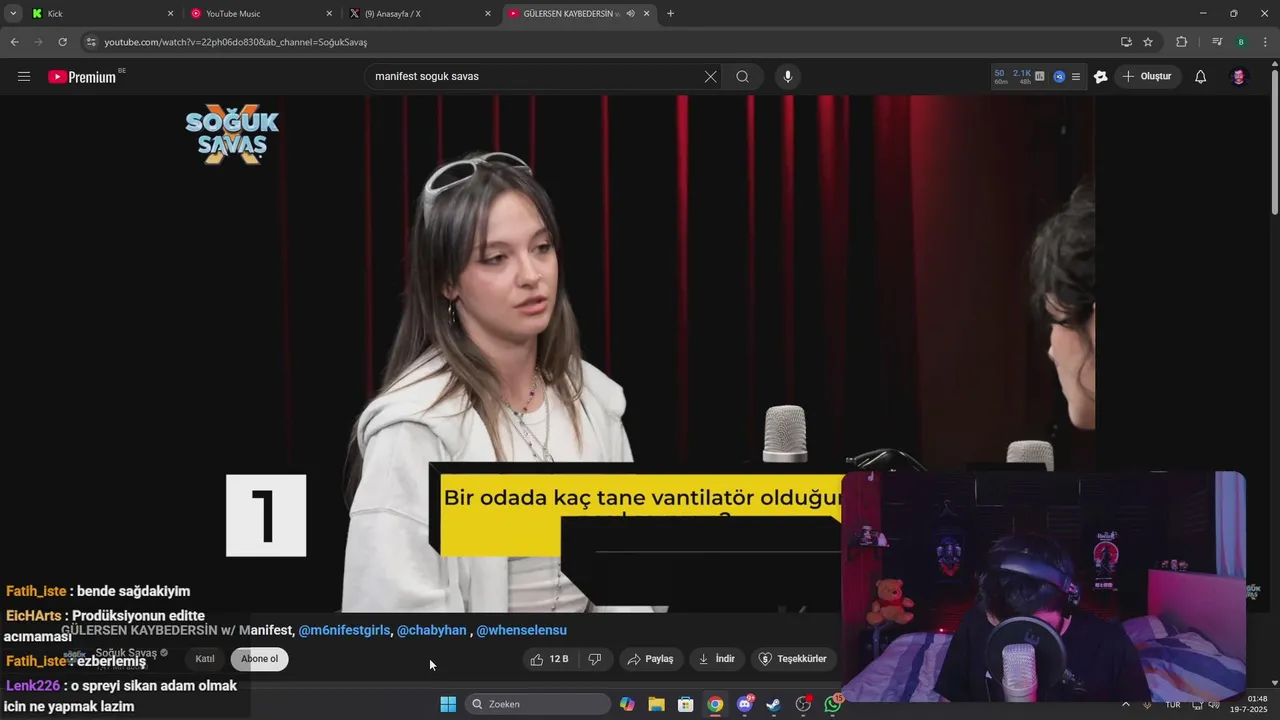This screenshot has height=720, width=1280.
Task: Click the Oluştur create button
Action: [1148, 77]
